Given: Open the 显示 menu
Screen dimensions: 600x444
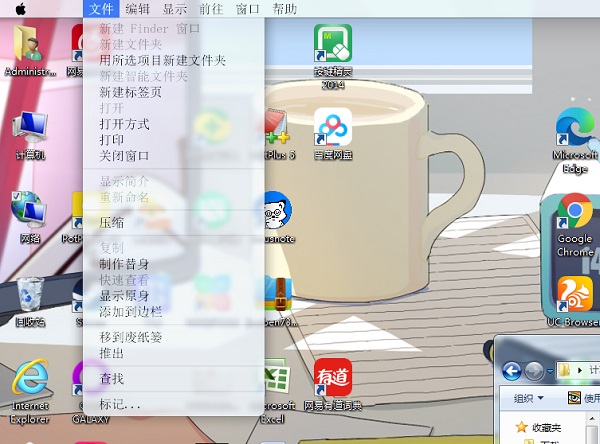Looking at the screenshot, I should pos(174,8).
